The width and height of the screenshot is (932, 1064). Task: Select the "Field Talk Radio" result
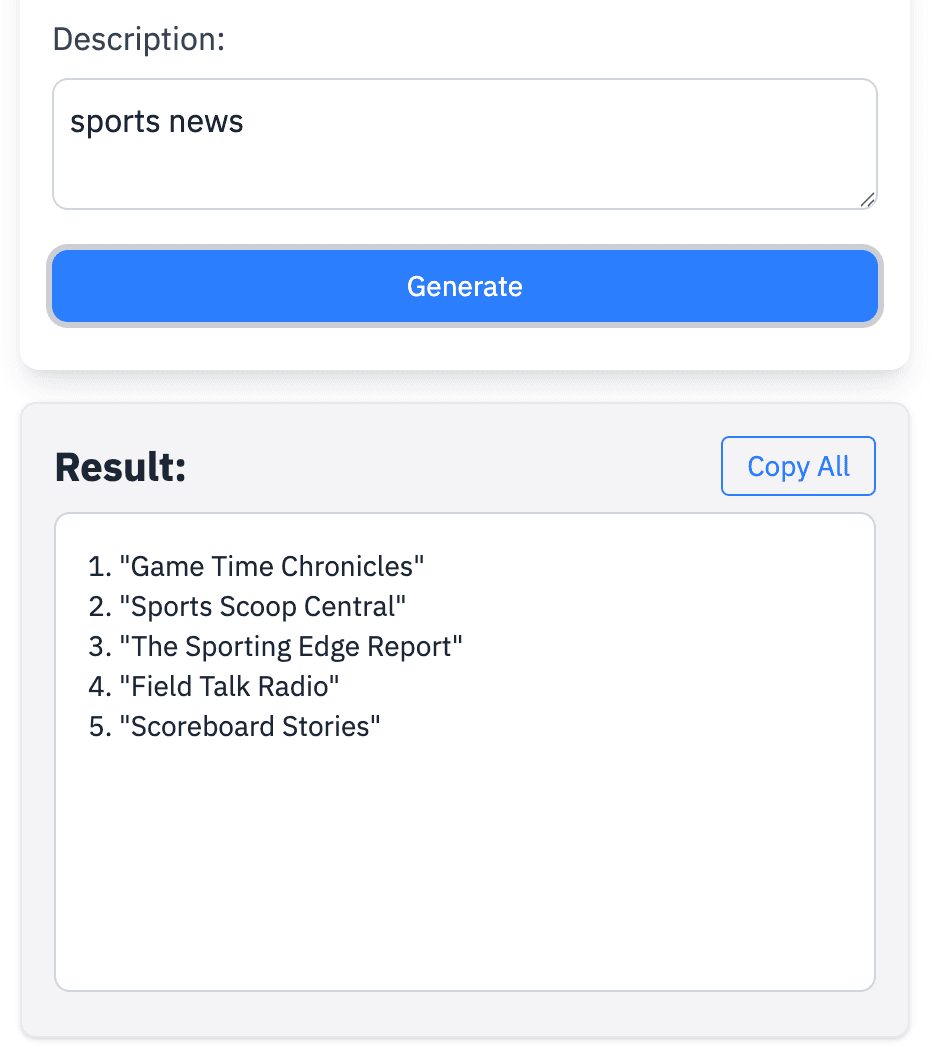pyautogui.click(x=229, y=687)
